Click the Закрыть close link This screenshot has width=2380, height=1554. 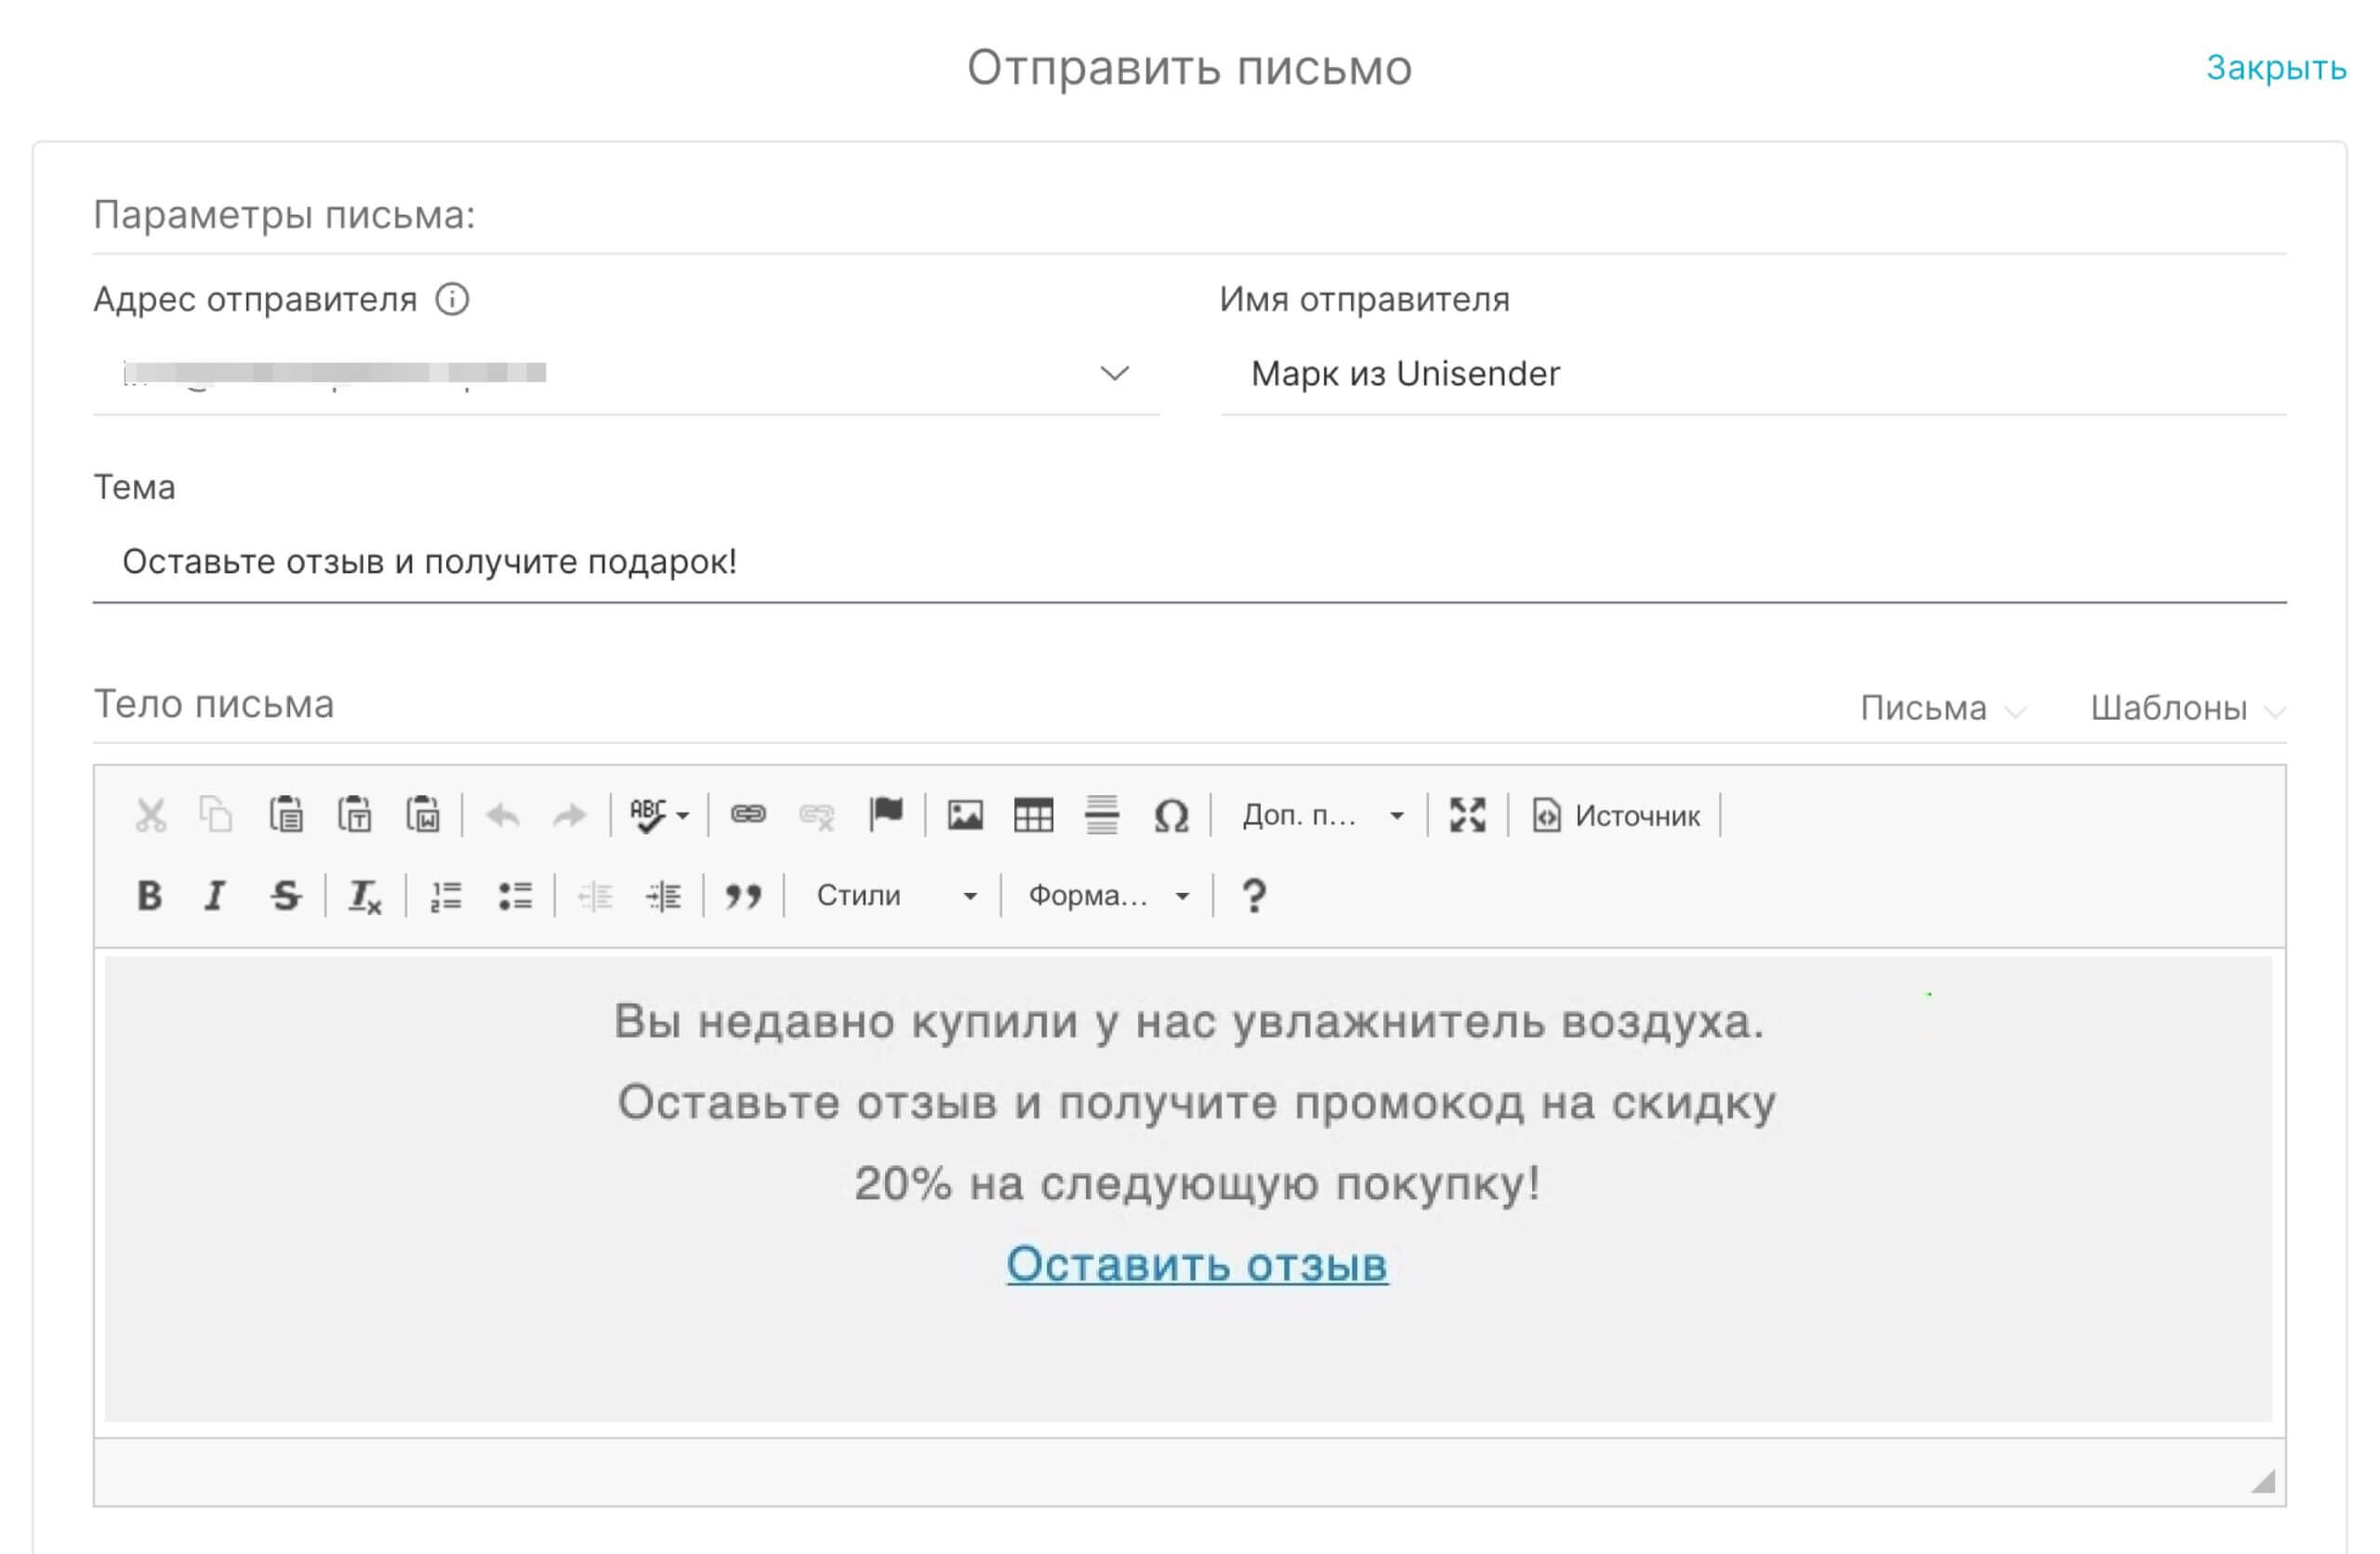pos(2275,68)
